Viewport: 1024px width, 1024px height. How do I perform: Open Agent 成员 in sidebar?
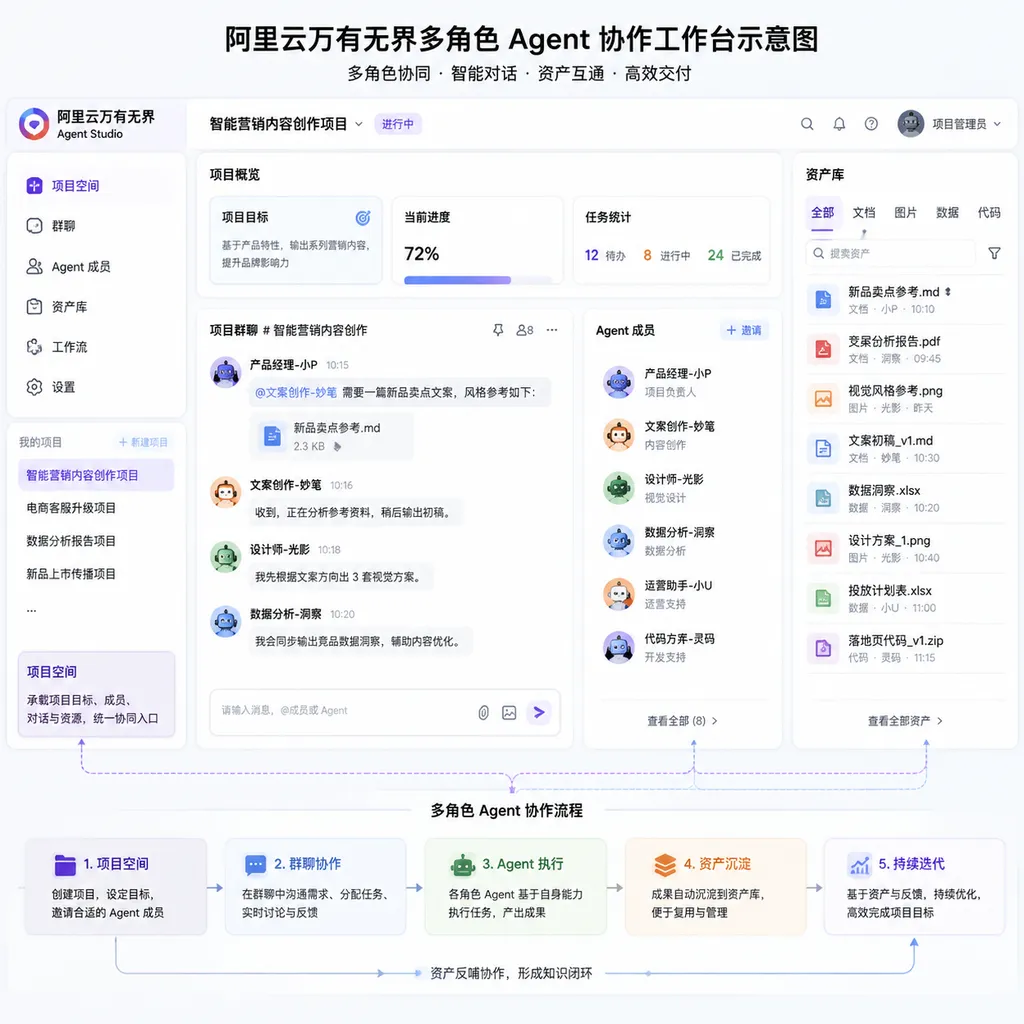point(97,266)
